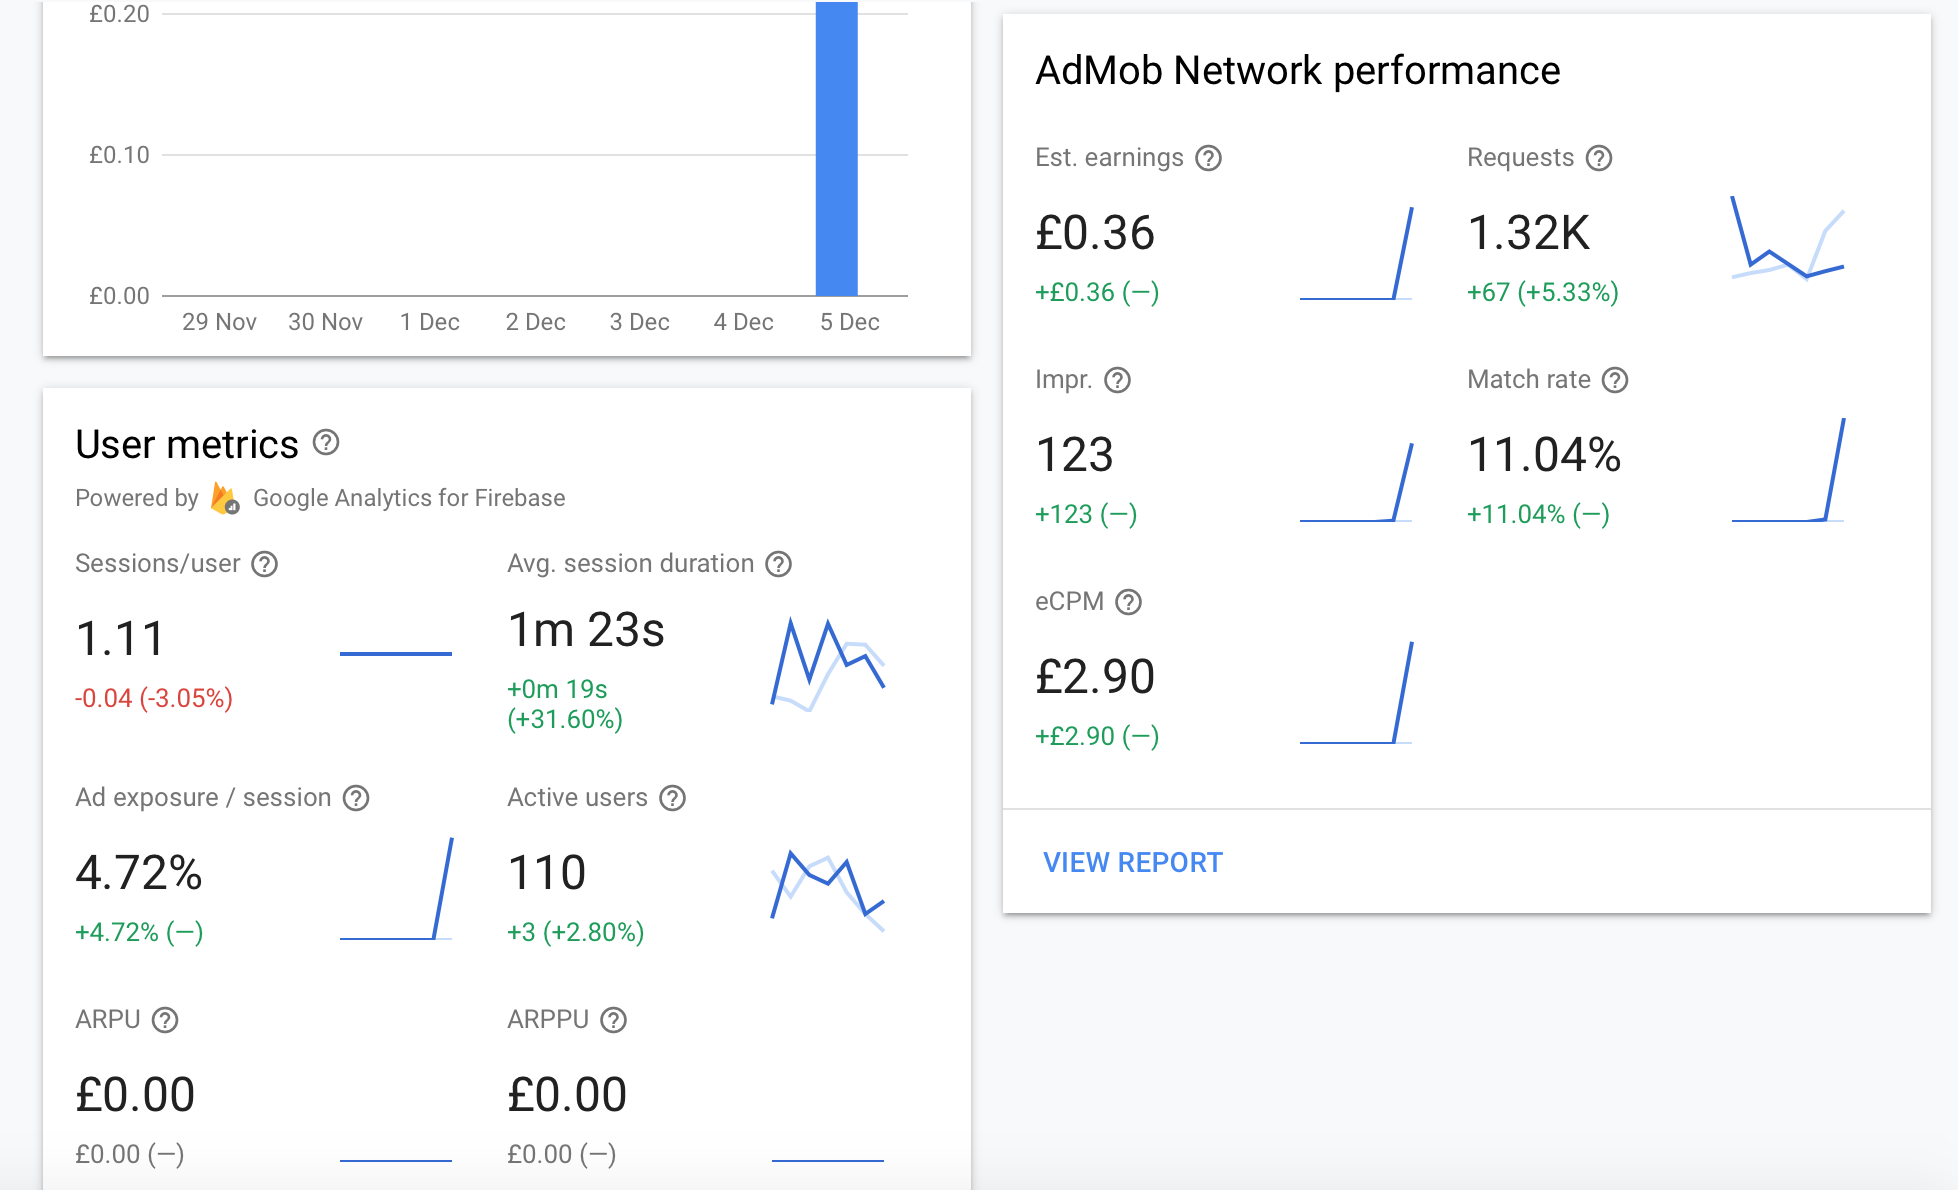The image size is (1958, 1190).
Task: Click the Firebase logo icon
Action: [225, 498]
